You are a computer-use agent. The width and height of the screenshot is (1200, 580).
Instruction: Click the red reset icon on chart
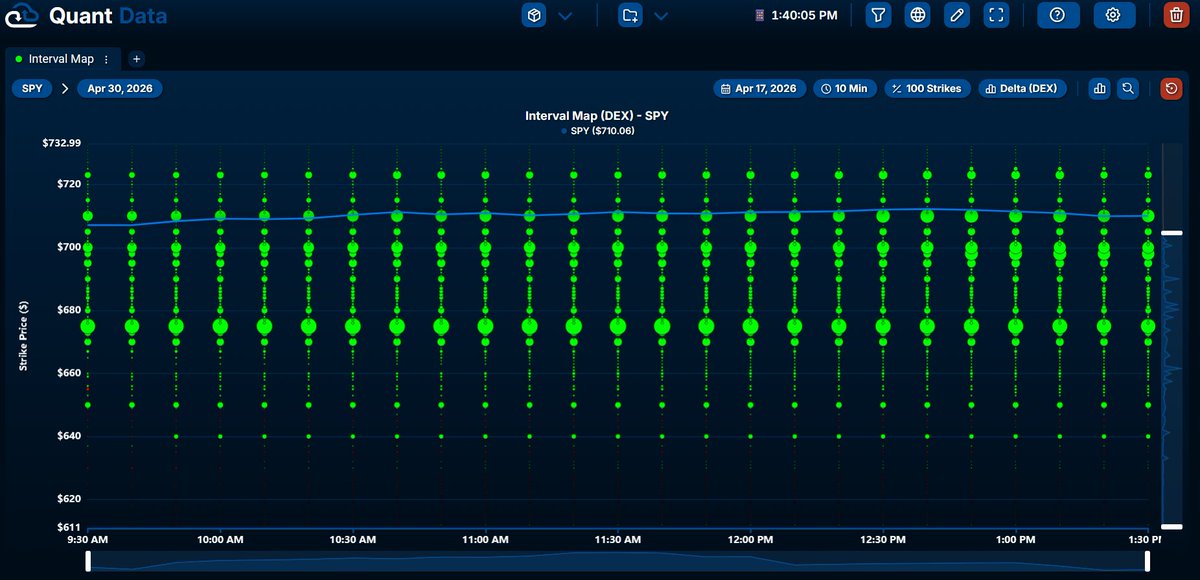click(x=1171, y=88)
